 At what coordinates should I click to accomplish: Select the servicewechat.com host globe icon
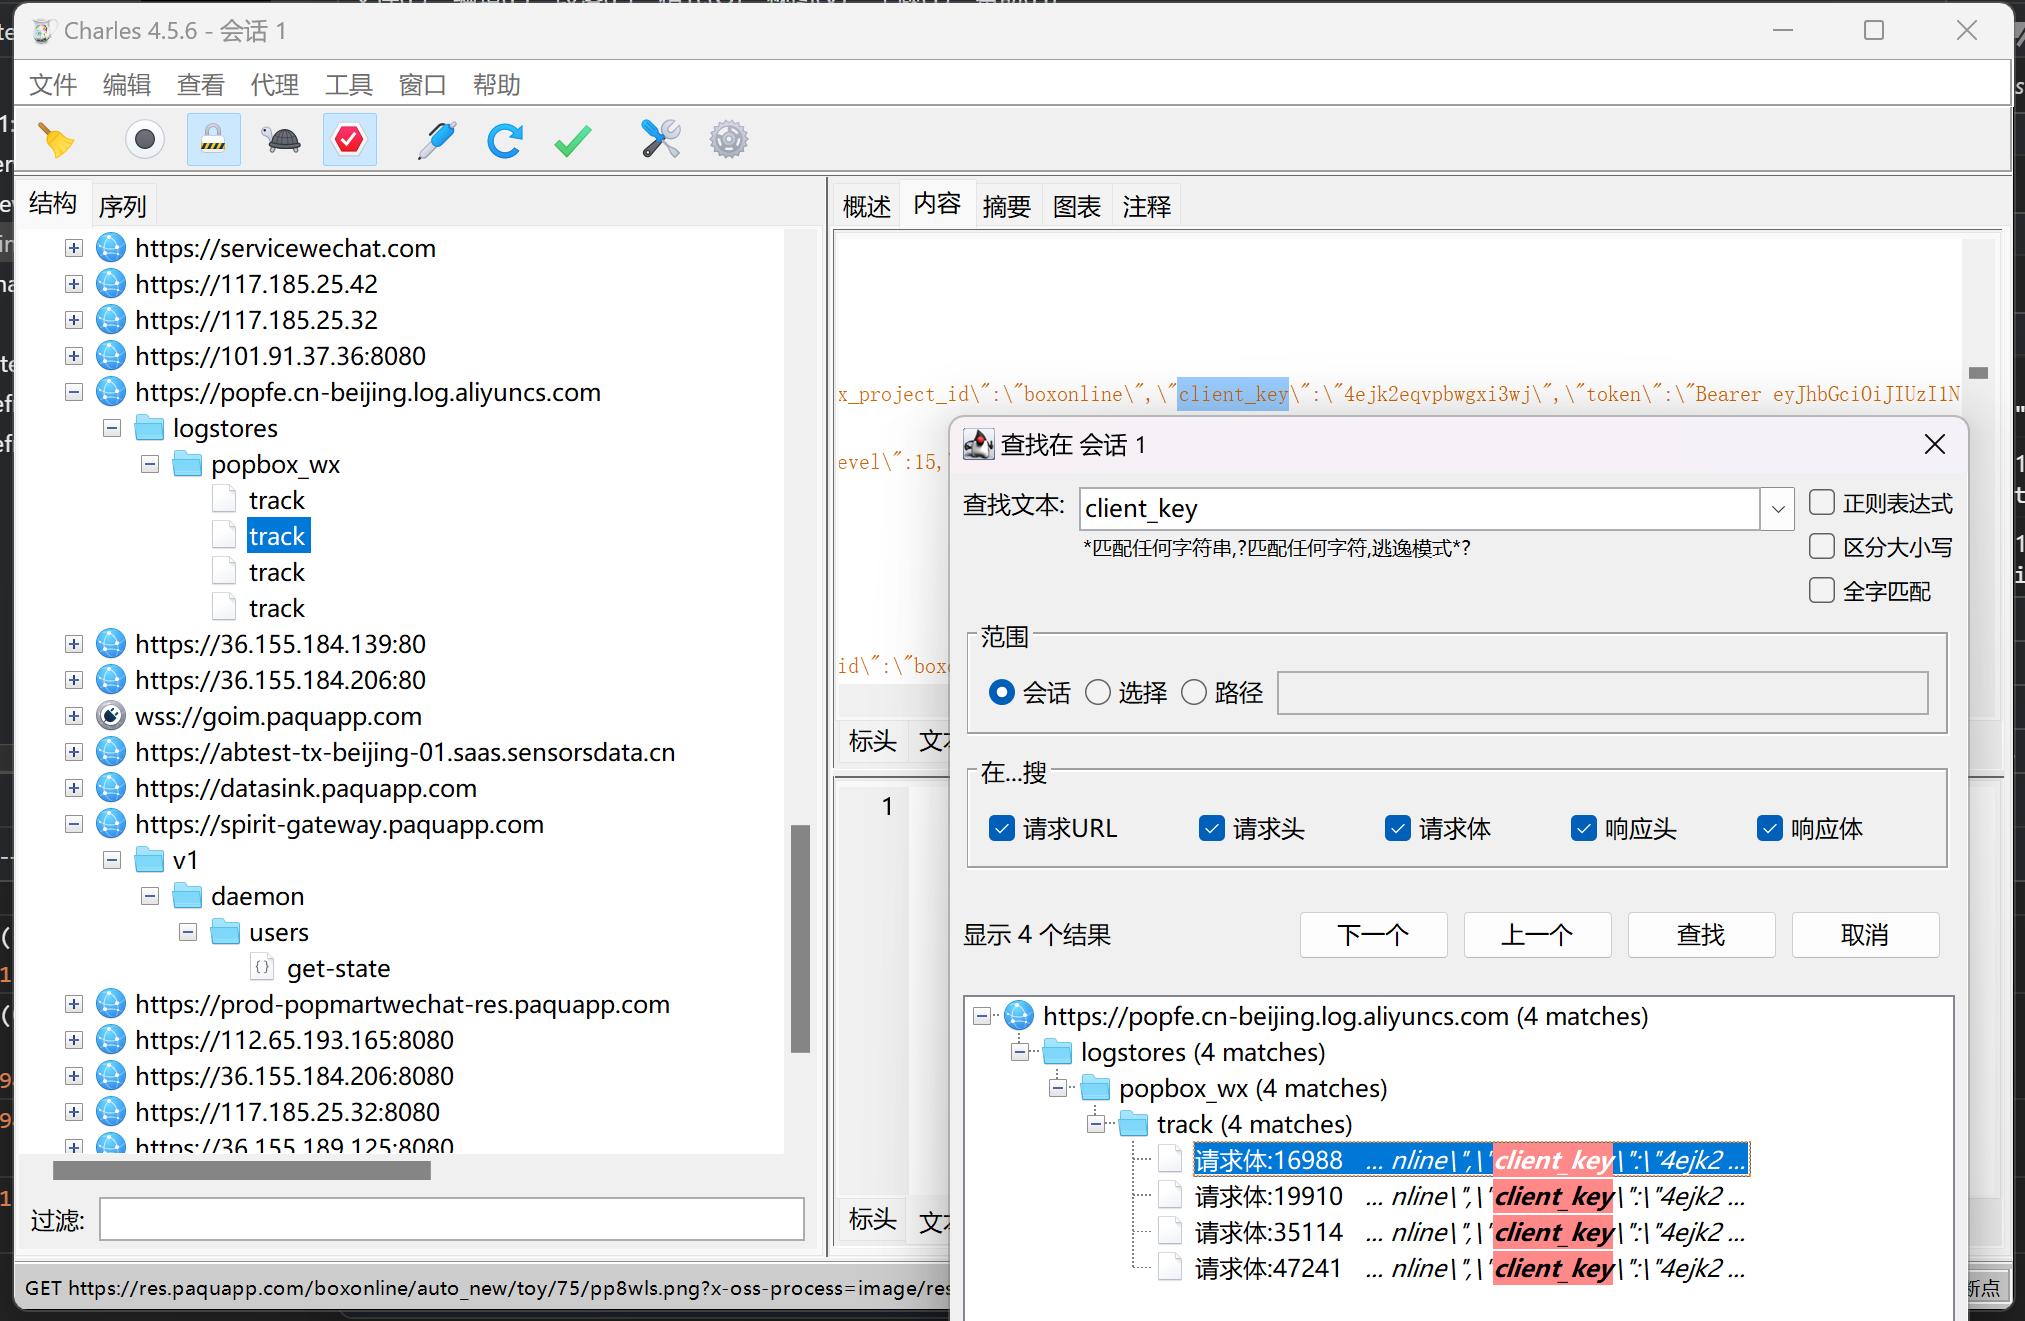(x=111, y=248)
